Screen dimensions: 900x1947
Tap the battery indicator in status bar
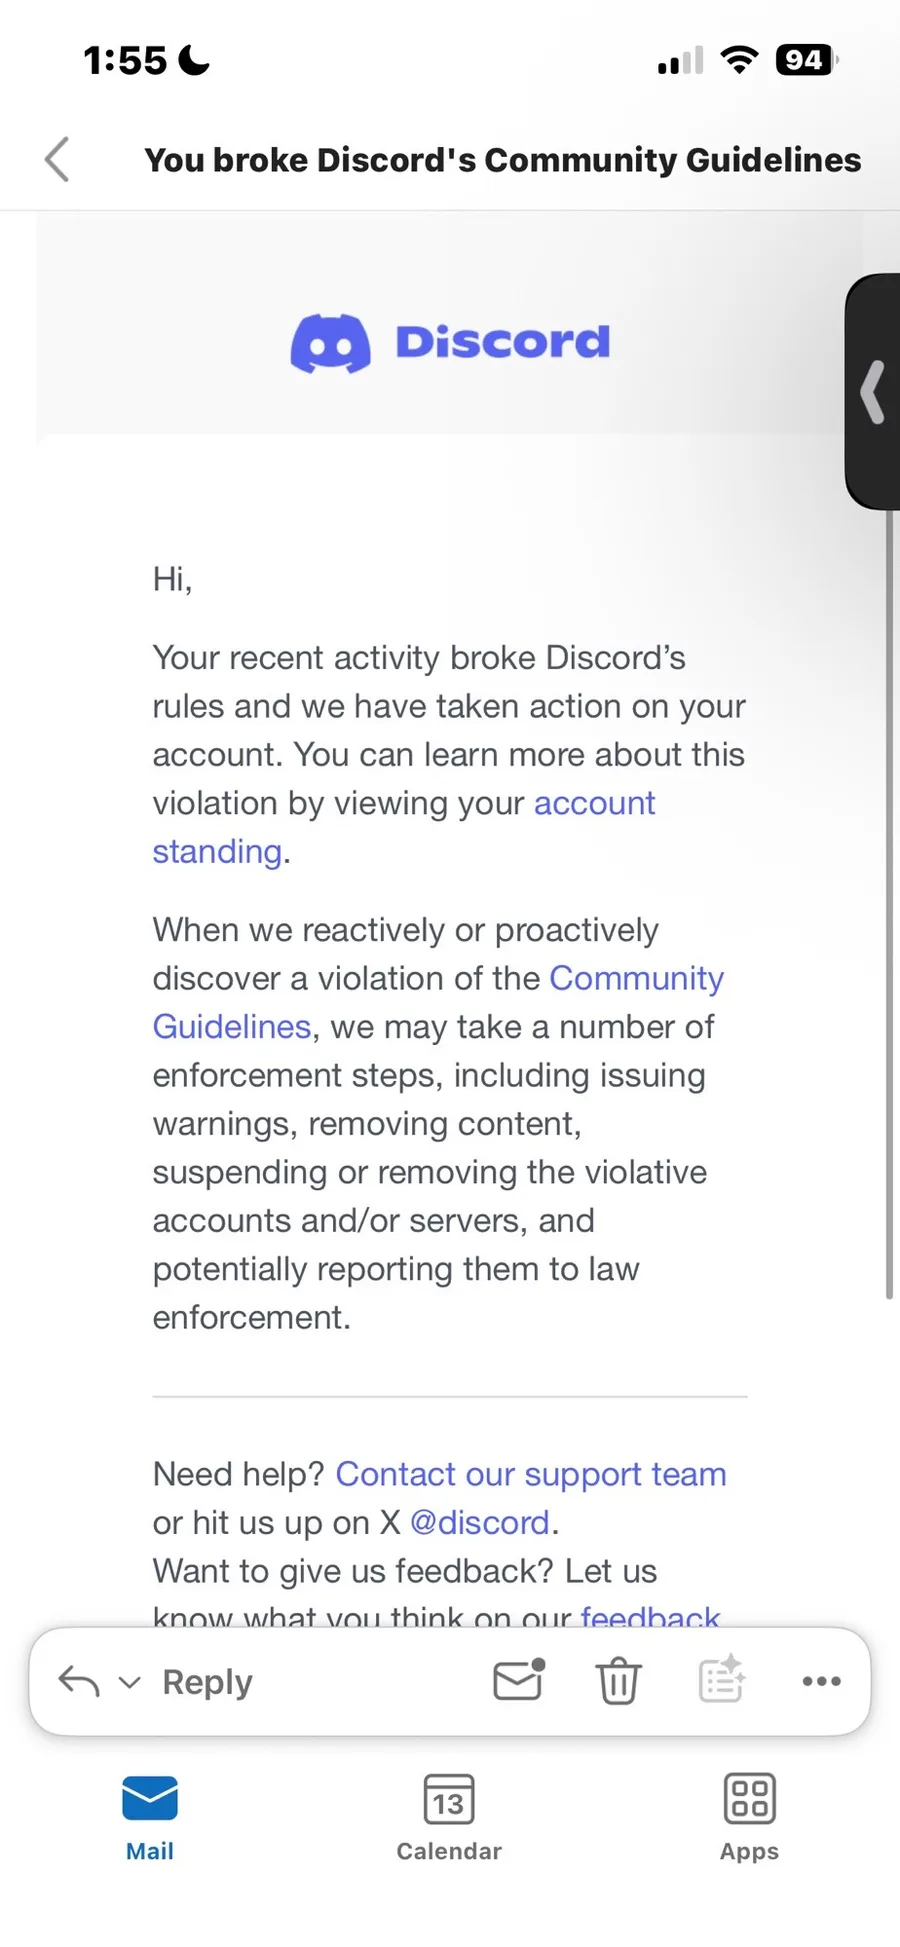tap(806, 61)
